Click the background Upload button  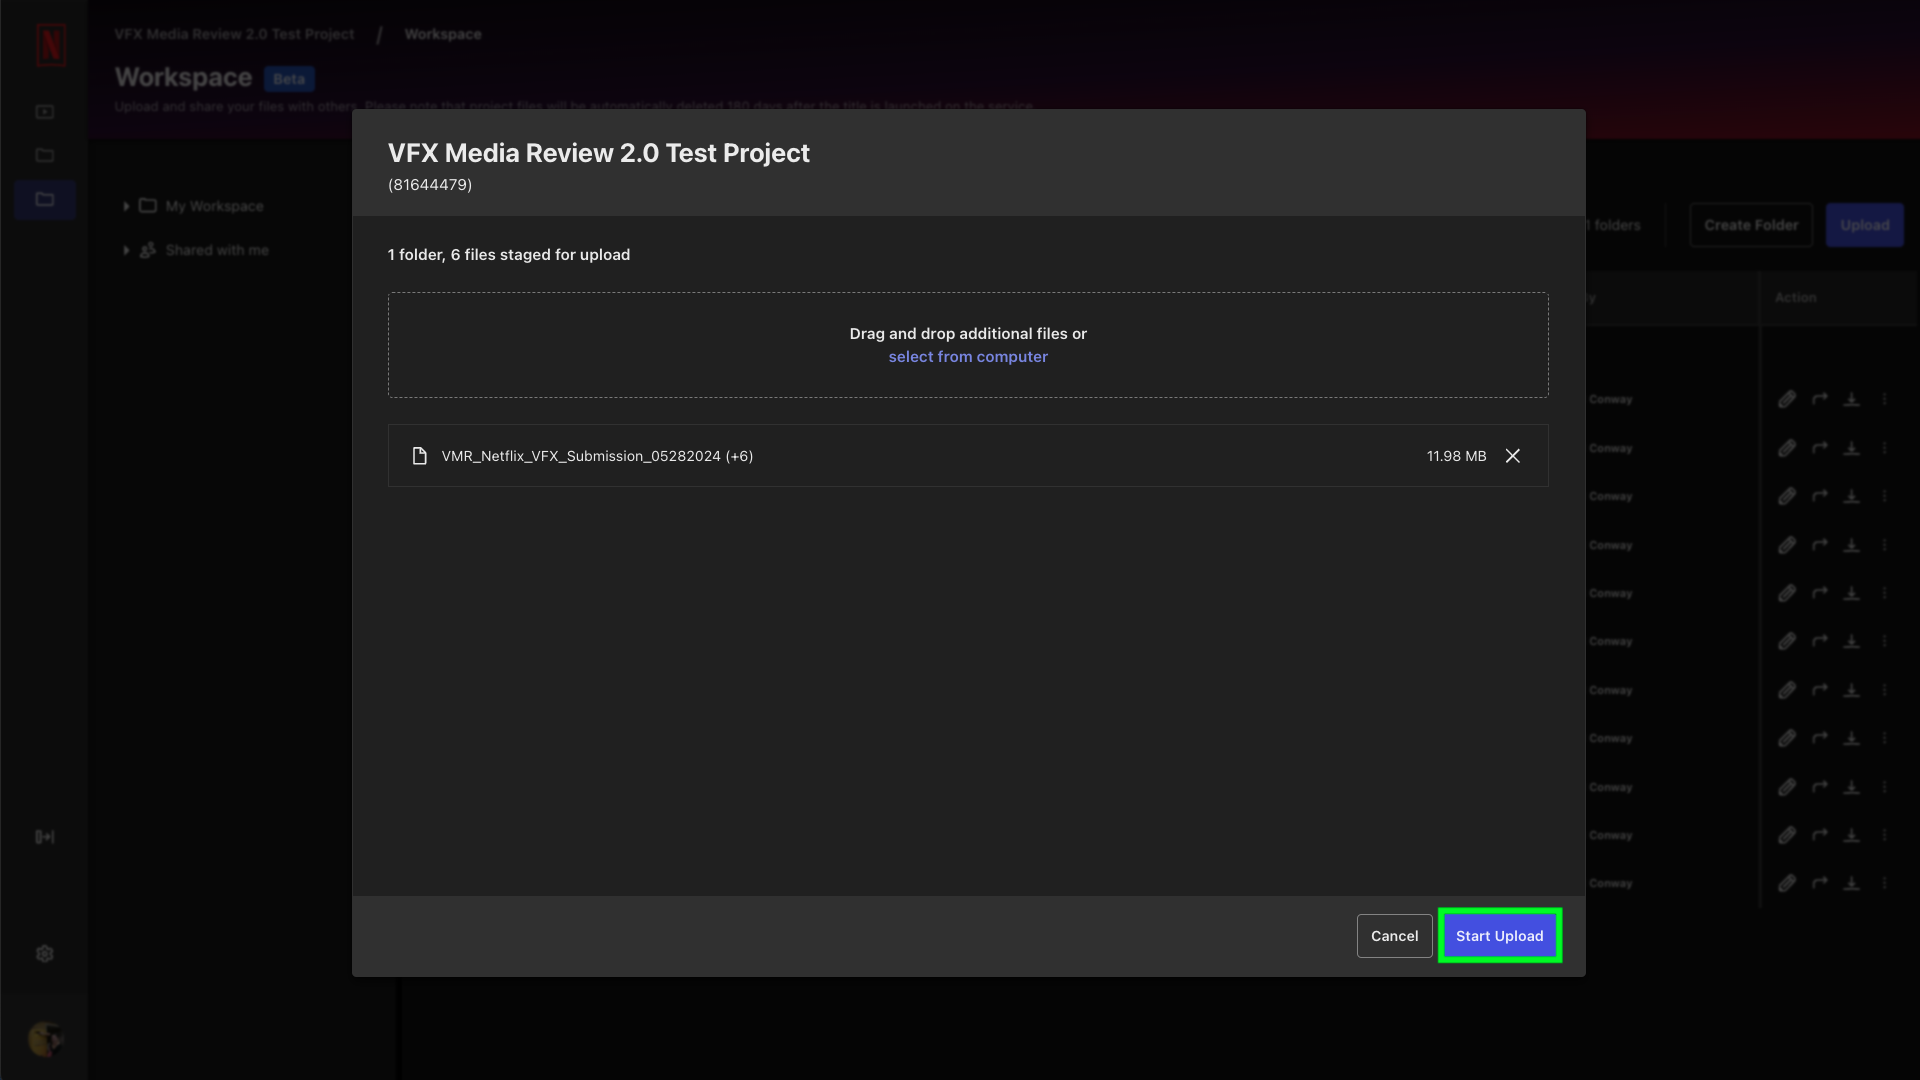click(x=1865, y=225)
